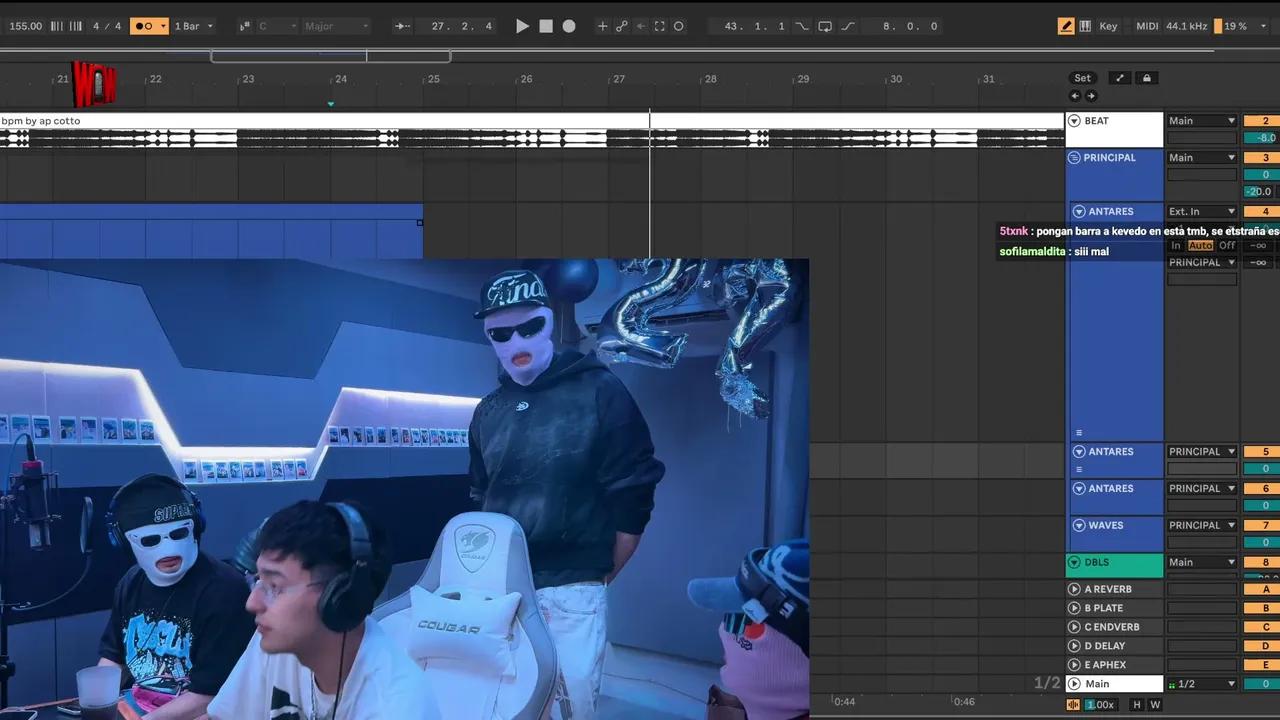Click the -8.0 volume value on BEAT track
Screen dimensions: 1280x720
coord(1262,138)
